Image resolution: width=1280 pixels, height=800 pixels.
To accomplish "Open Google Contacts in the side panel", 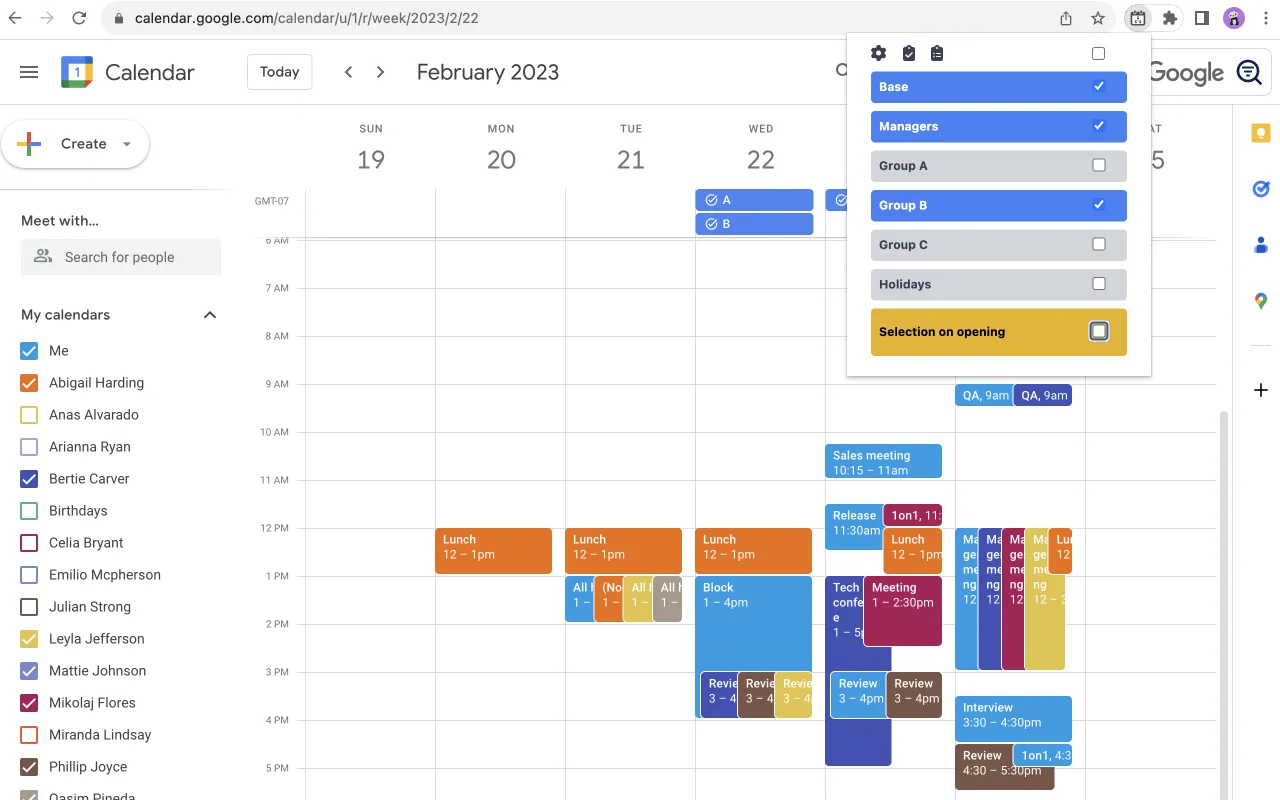I will pos(1260,245).
